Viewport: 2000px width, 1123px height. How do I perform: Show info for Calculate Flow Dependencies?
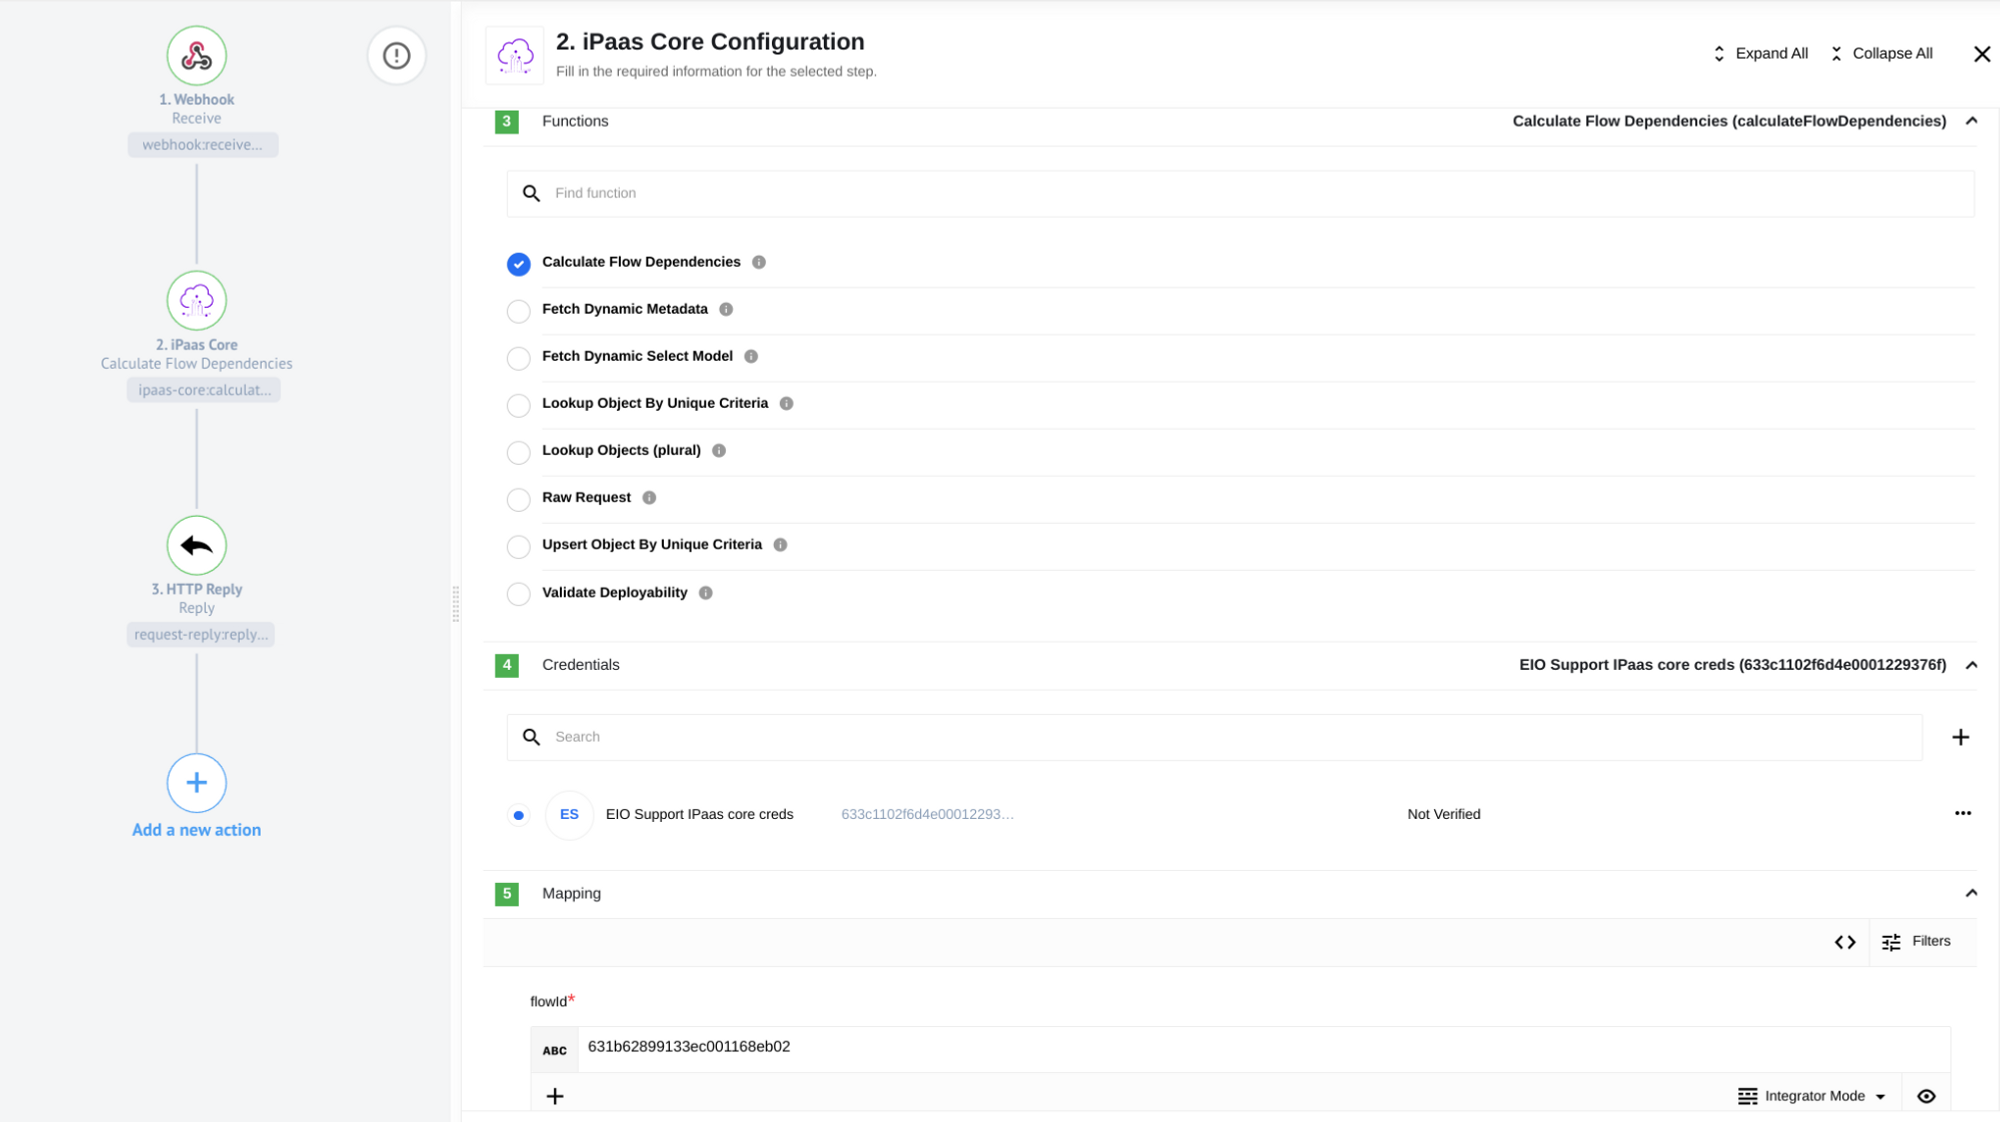(759, 262)
